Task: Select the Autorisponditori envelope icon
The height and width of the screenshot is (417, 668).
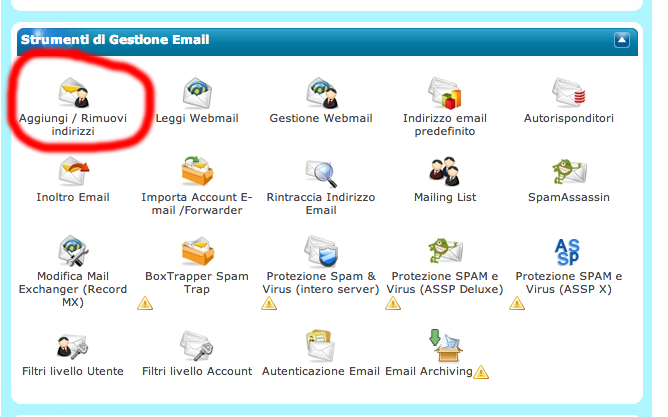Action: click(x=569, y=93)
